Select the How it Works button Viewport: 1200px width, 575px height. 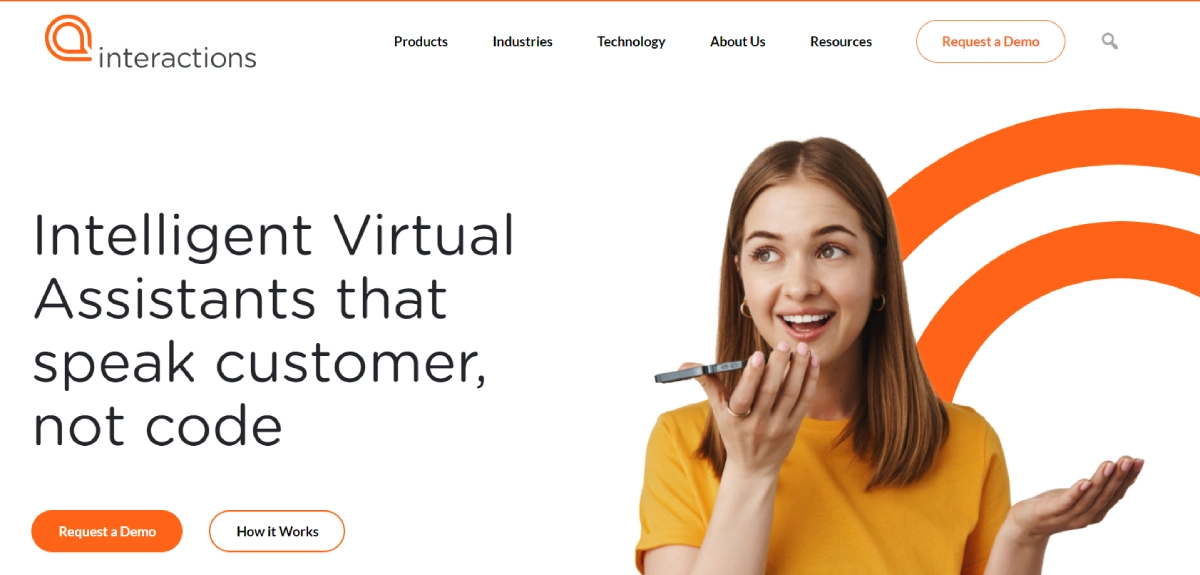click(x=277, y=531)
